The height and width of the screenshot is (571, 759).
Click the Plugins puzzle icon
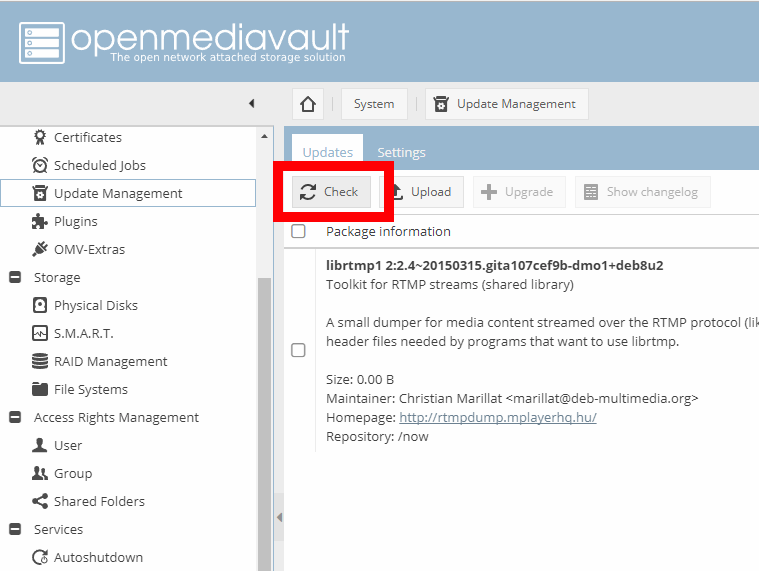[40, 221]
